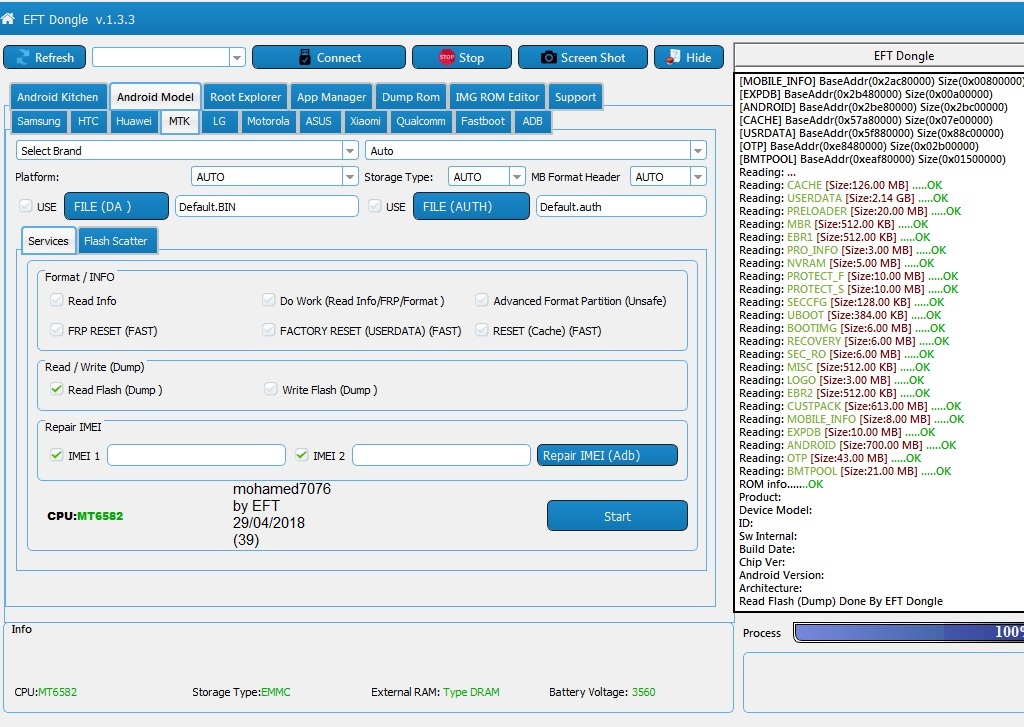Select the MTK tab
This screenshot has height=727, width=1024.
(180, 121)
